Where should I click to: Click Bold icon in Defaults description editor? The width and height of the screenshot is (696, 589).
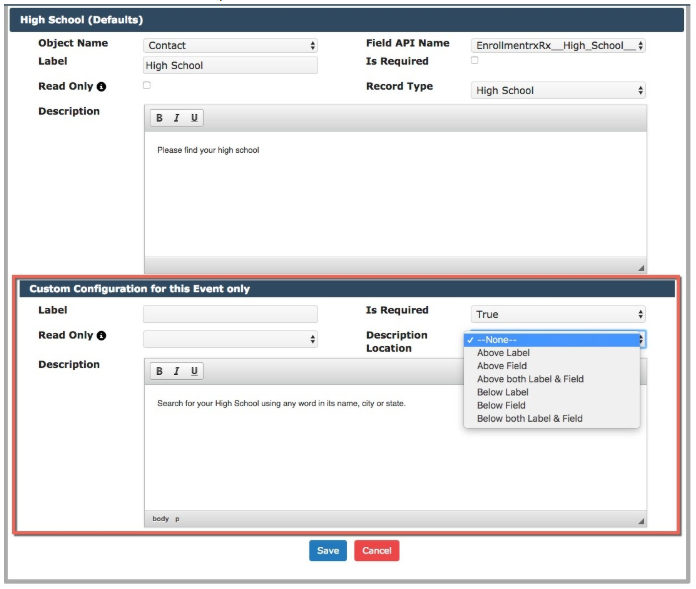tap(160, 118)
